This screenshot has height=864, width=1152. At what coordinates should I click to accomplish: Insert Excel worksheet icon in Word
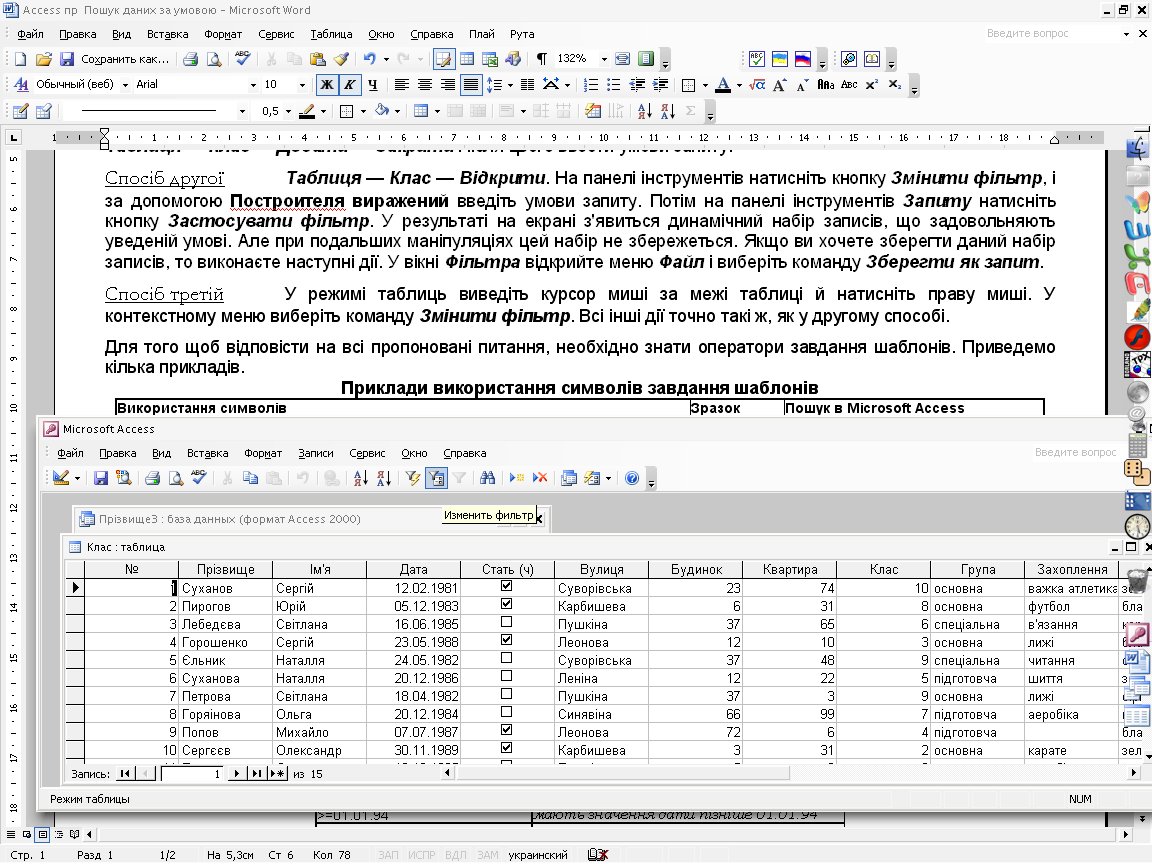tap(490, 59)
